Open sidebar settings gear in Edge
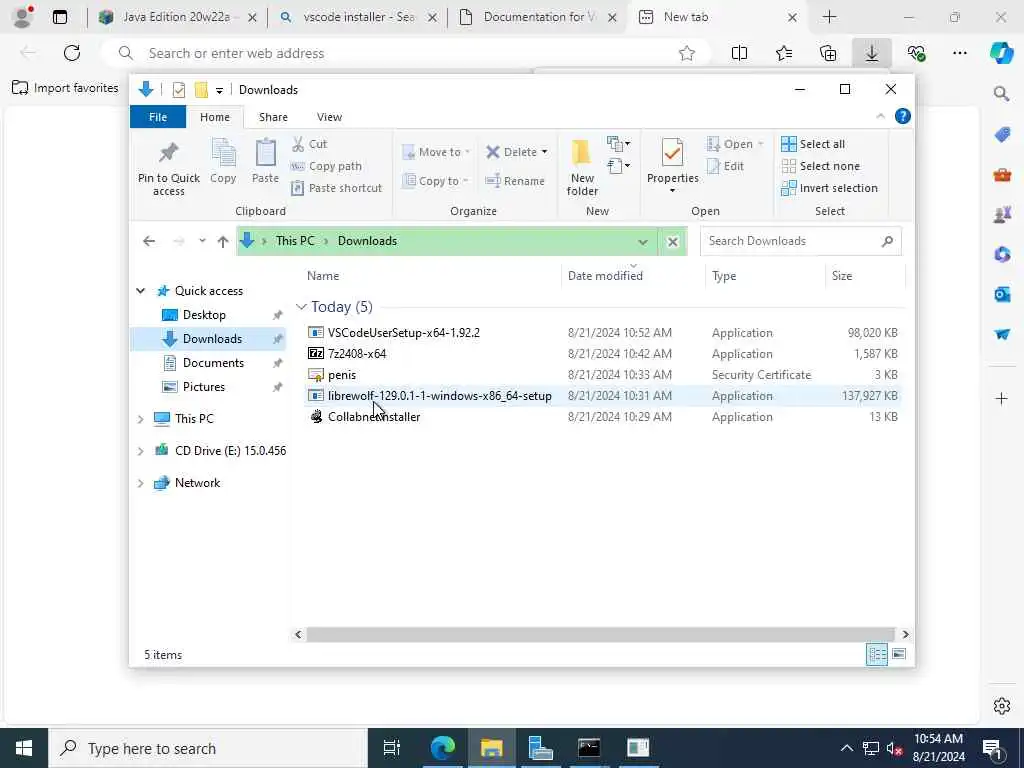Viewport: 1024px width, 768px height. (1002, 706)
